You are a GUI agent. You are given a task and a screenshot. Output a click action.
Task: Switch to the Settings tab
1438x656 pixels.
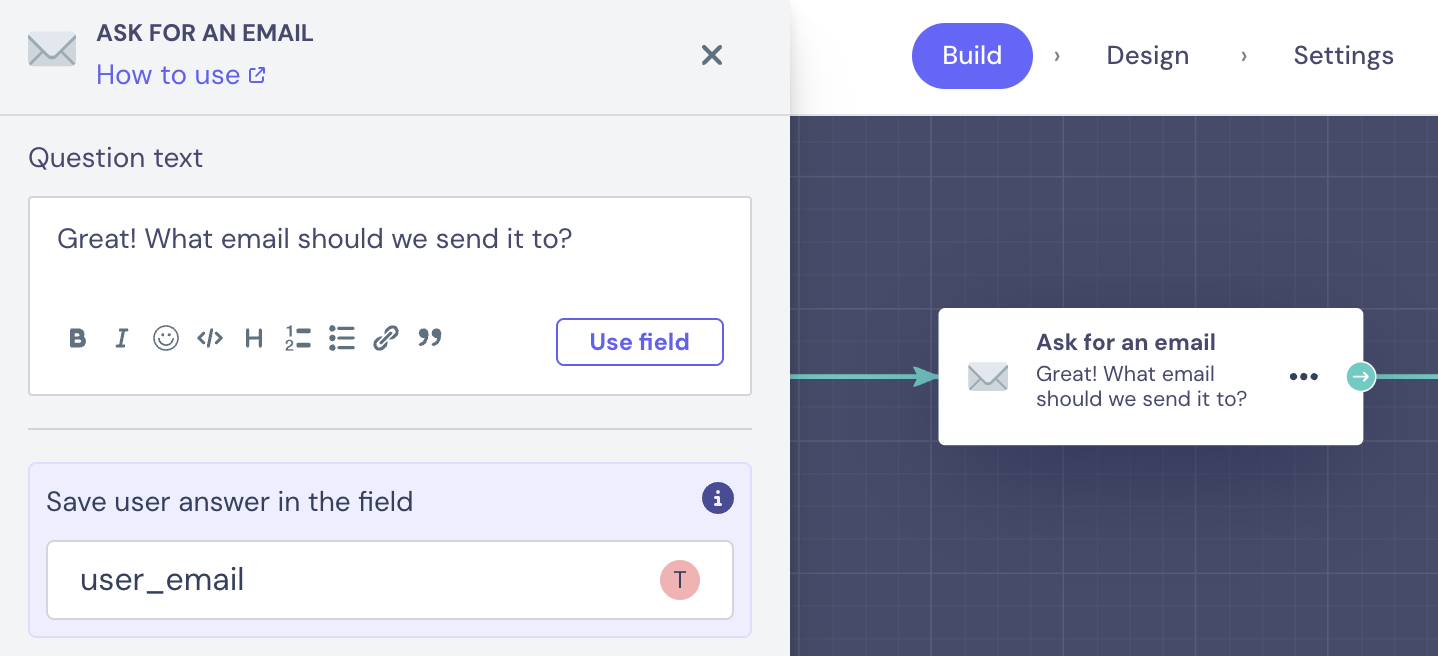coord(1344,56)
